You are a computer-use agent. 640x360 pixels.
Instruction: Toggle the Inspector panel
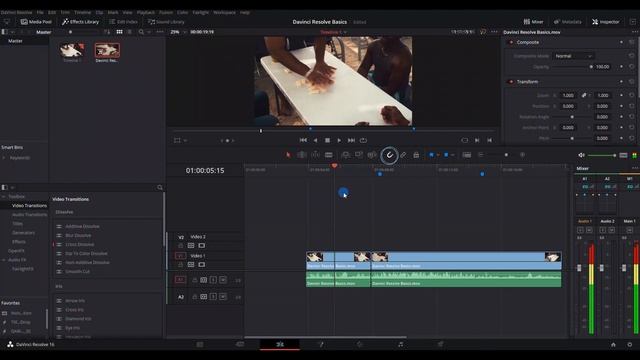[606, 22]
